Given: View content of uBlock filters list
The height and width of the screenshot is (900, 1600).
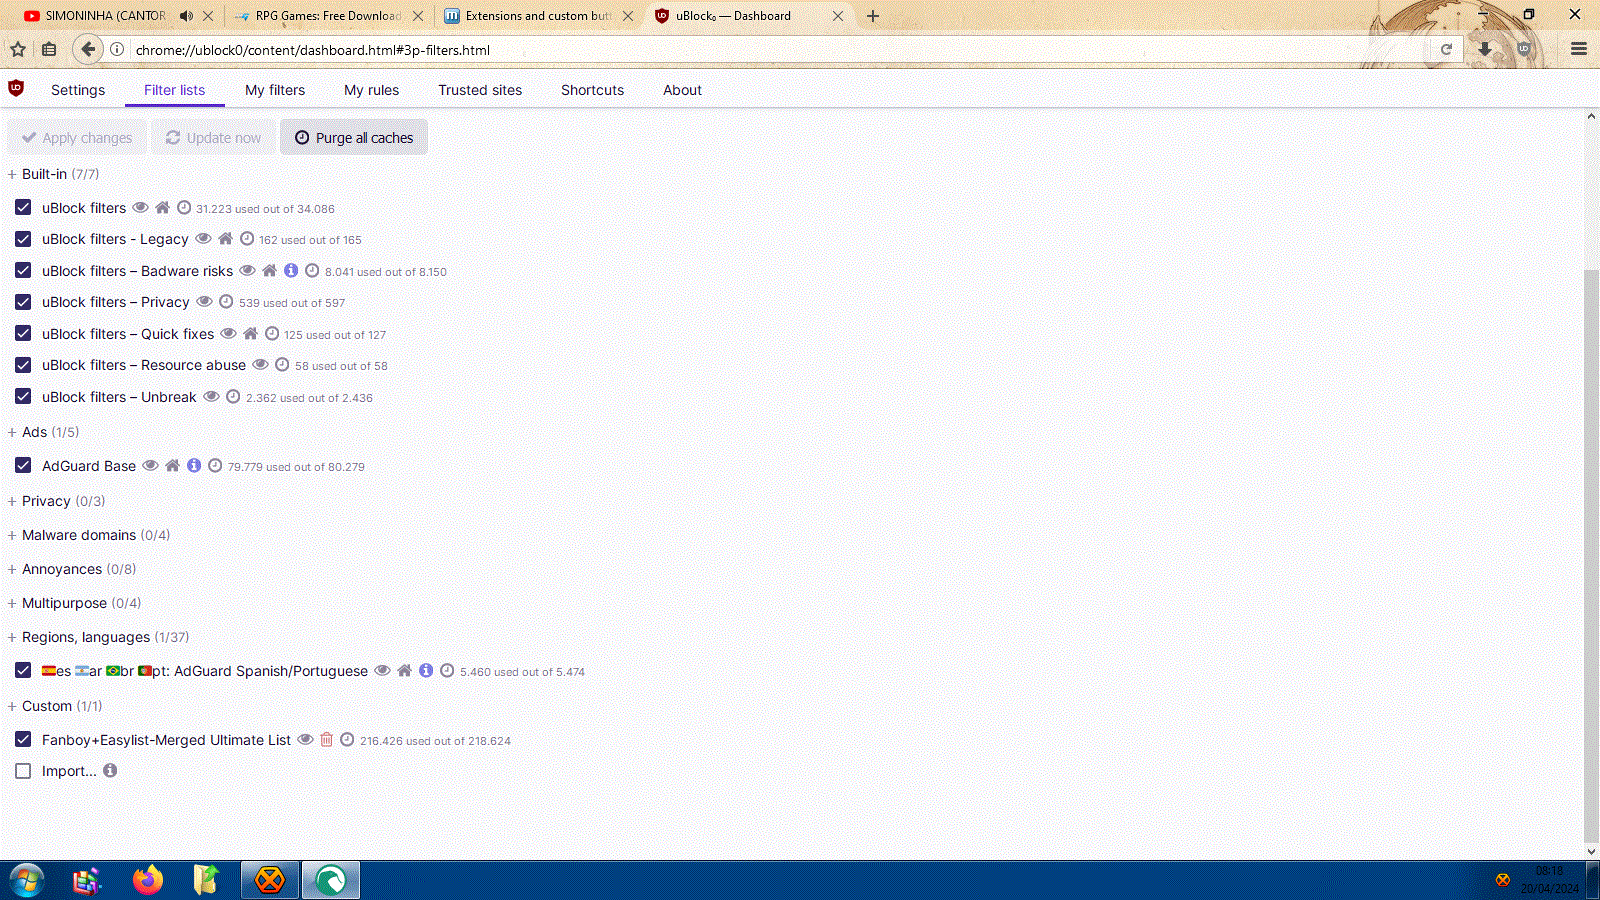Looking at the screenshot, I should 141,208.
